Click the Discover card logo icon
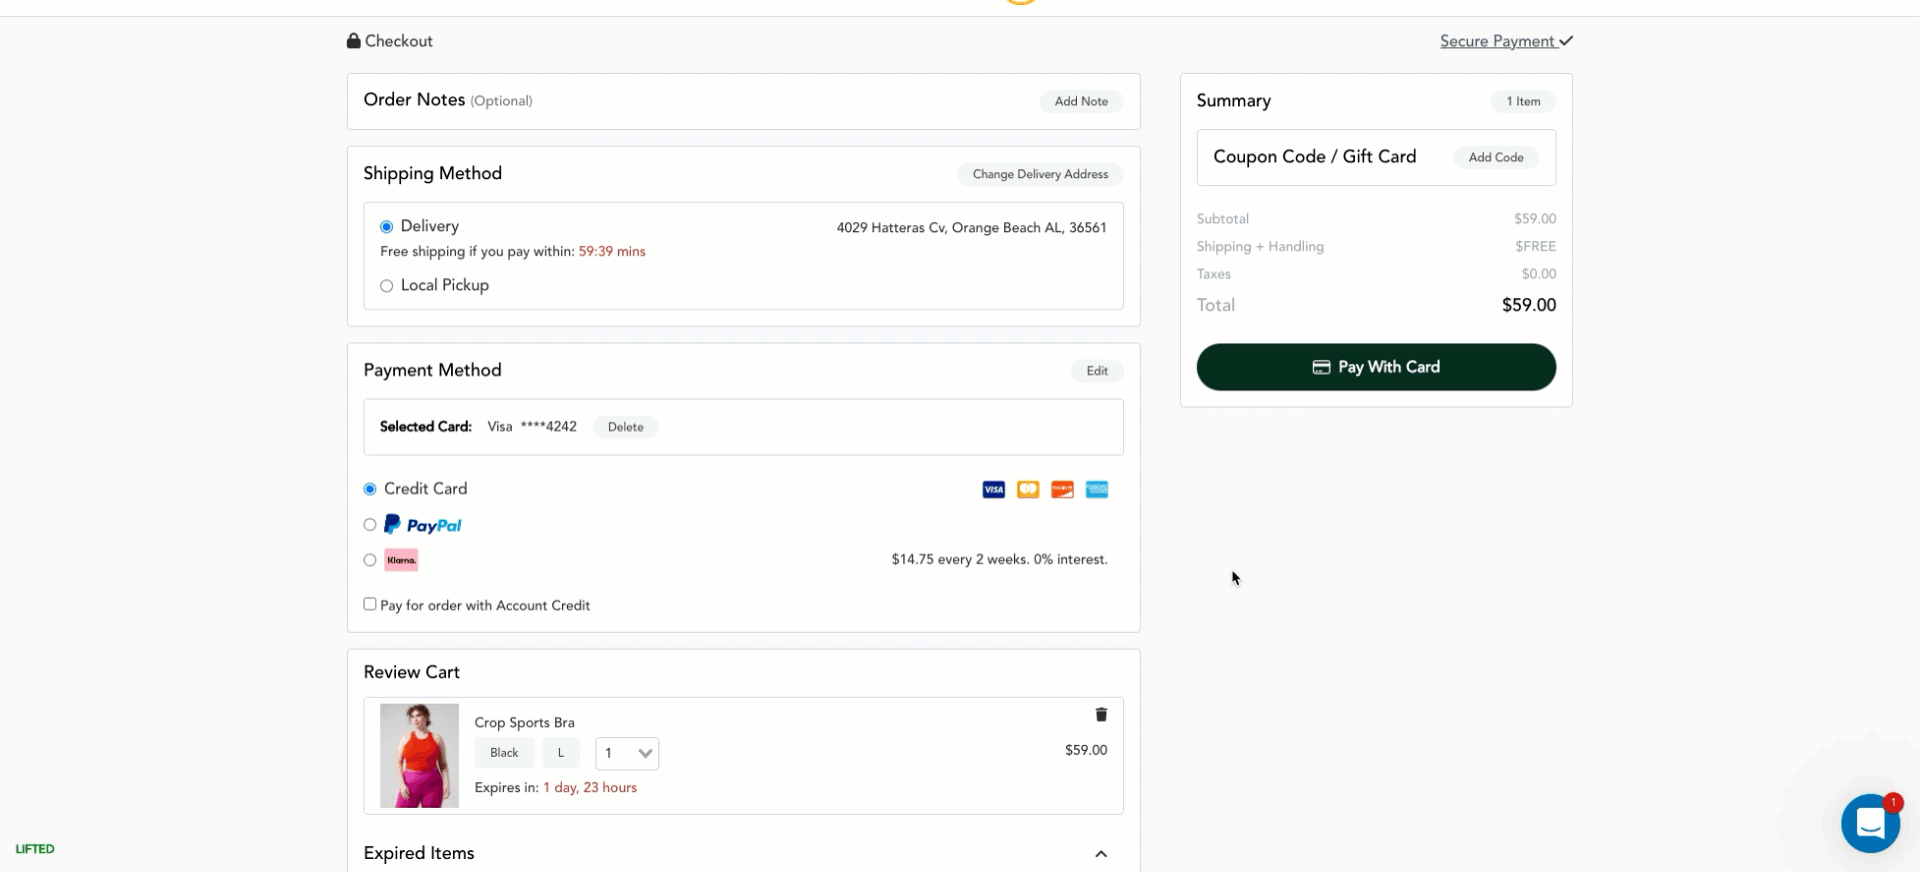This screenshot has height=872, width=1920. point(1062,489)
